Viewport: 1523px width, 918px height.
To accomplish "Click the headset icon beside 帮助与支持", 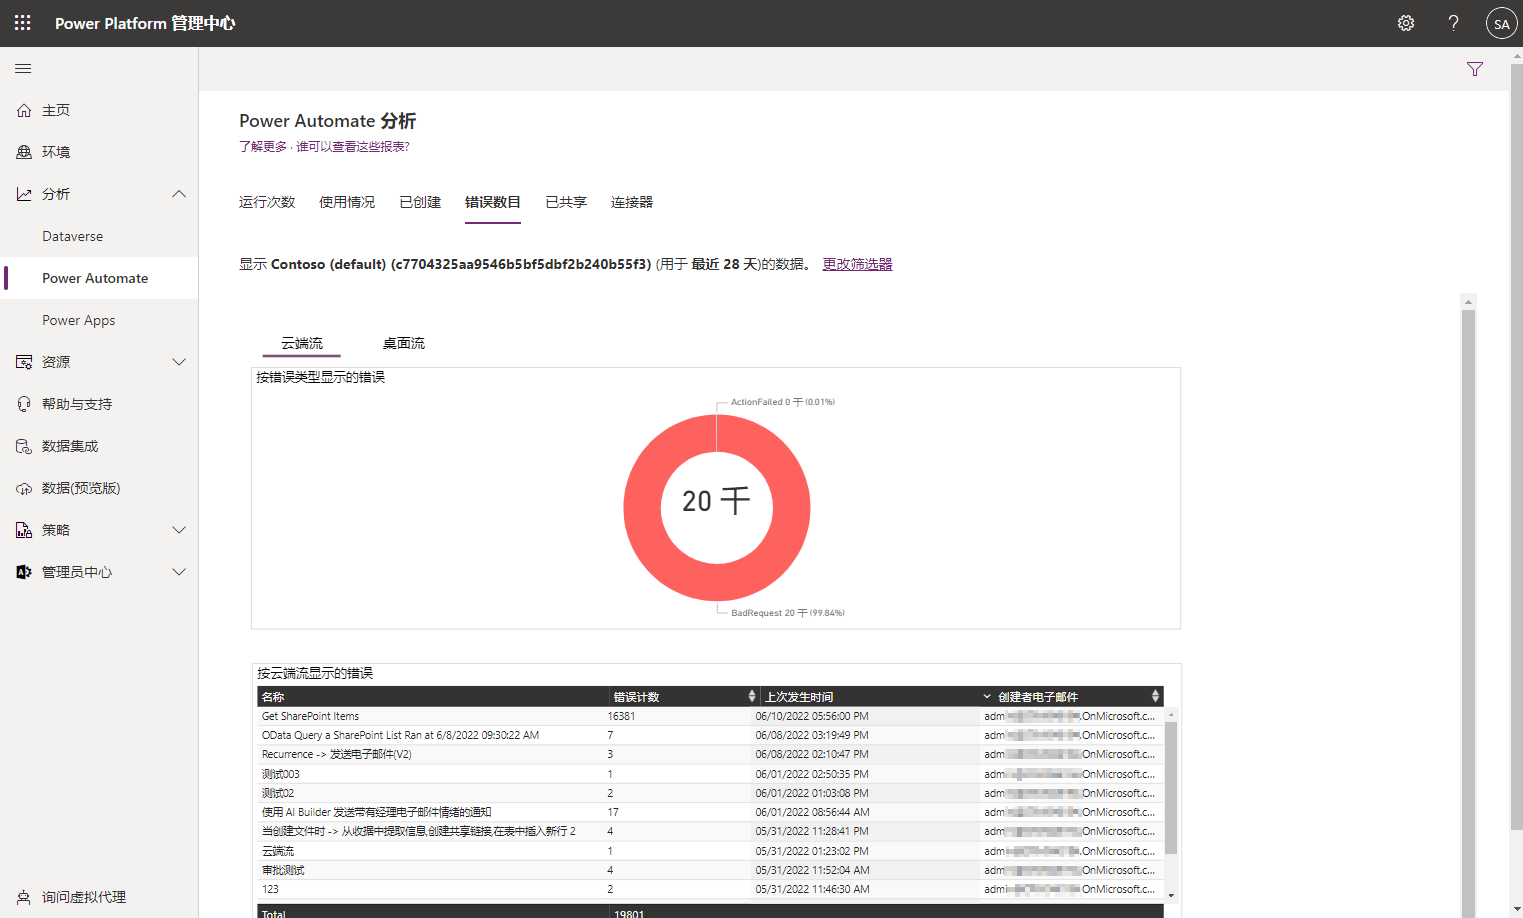I will (x=24, y=404).
